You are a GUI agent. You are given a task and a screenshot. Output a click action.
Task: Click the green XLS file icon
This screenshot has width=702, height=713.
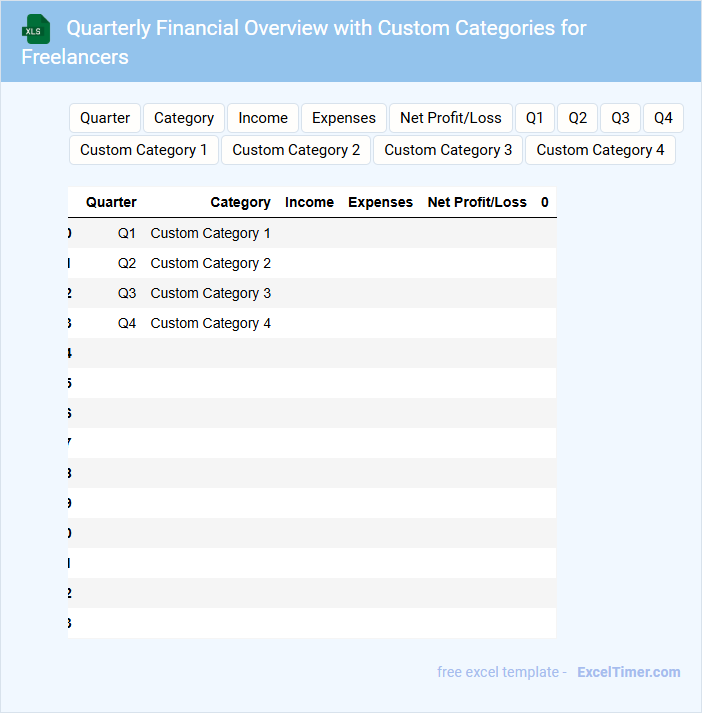pyautogui.click(x=36, y=29)
